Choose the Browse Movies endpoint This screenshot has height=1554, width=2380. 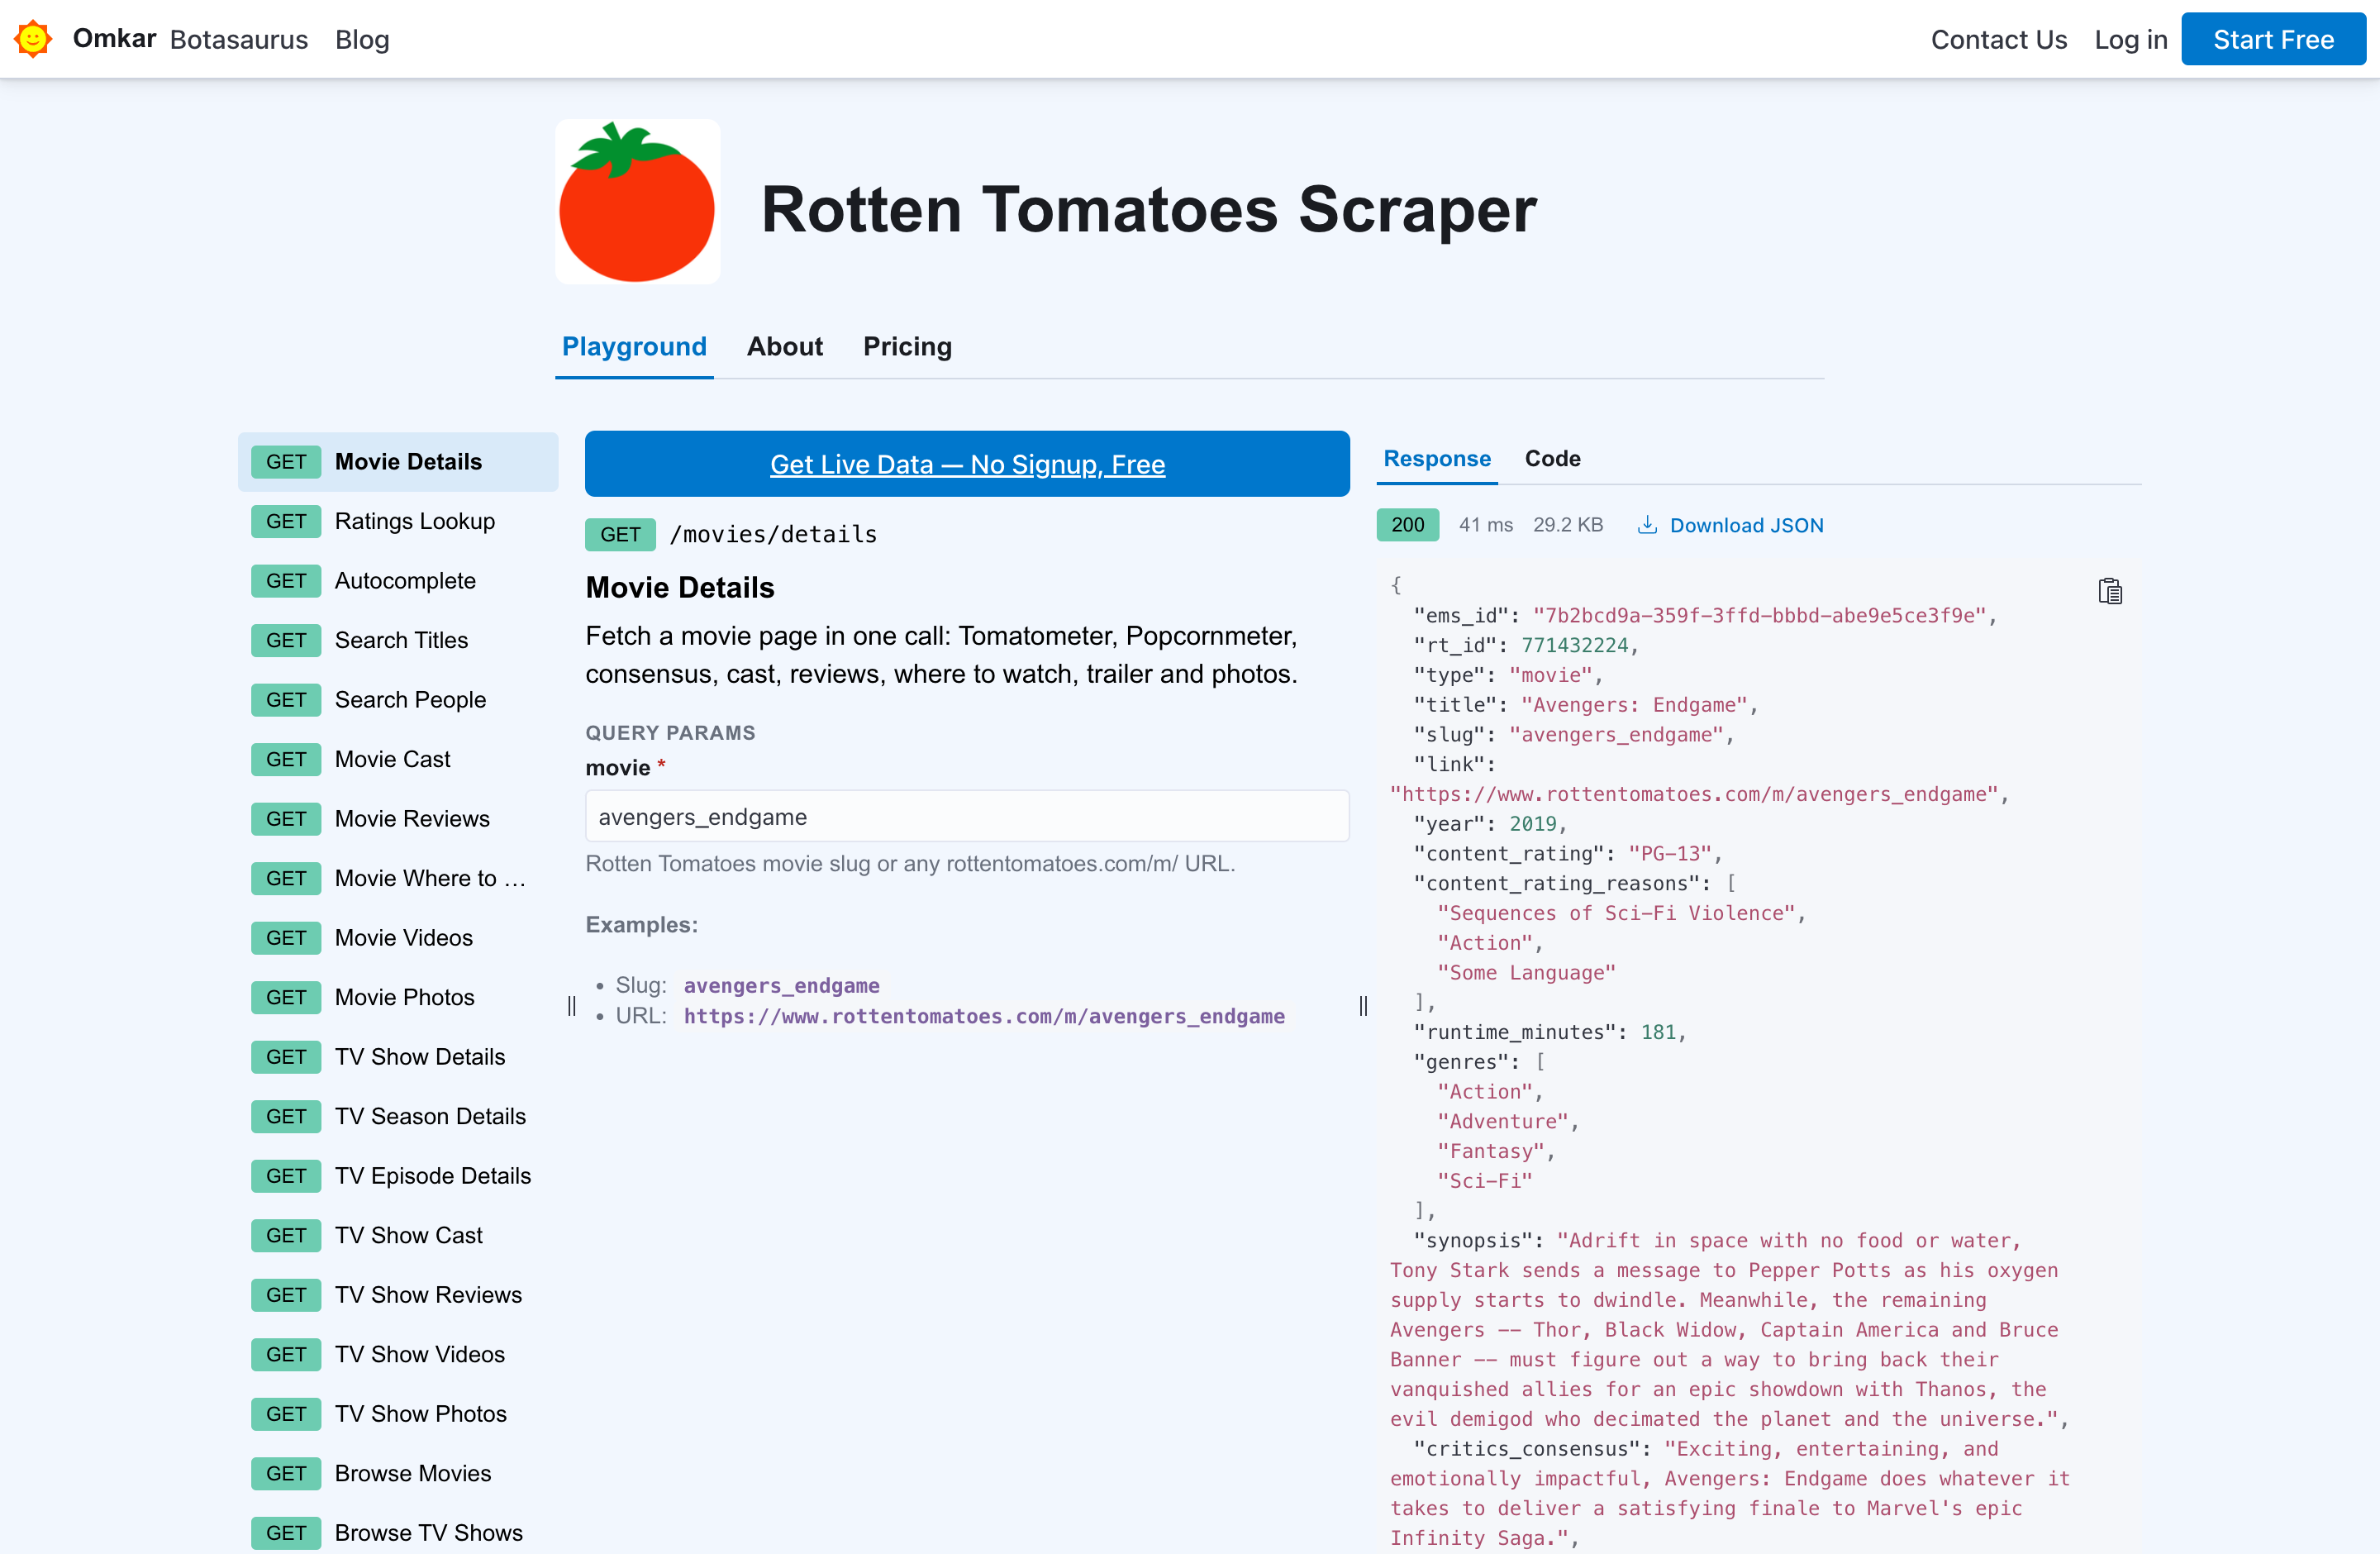click(x=398, y=1473)
